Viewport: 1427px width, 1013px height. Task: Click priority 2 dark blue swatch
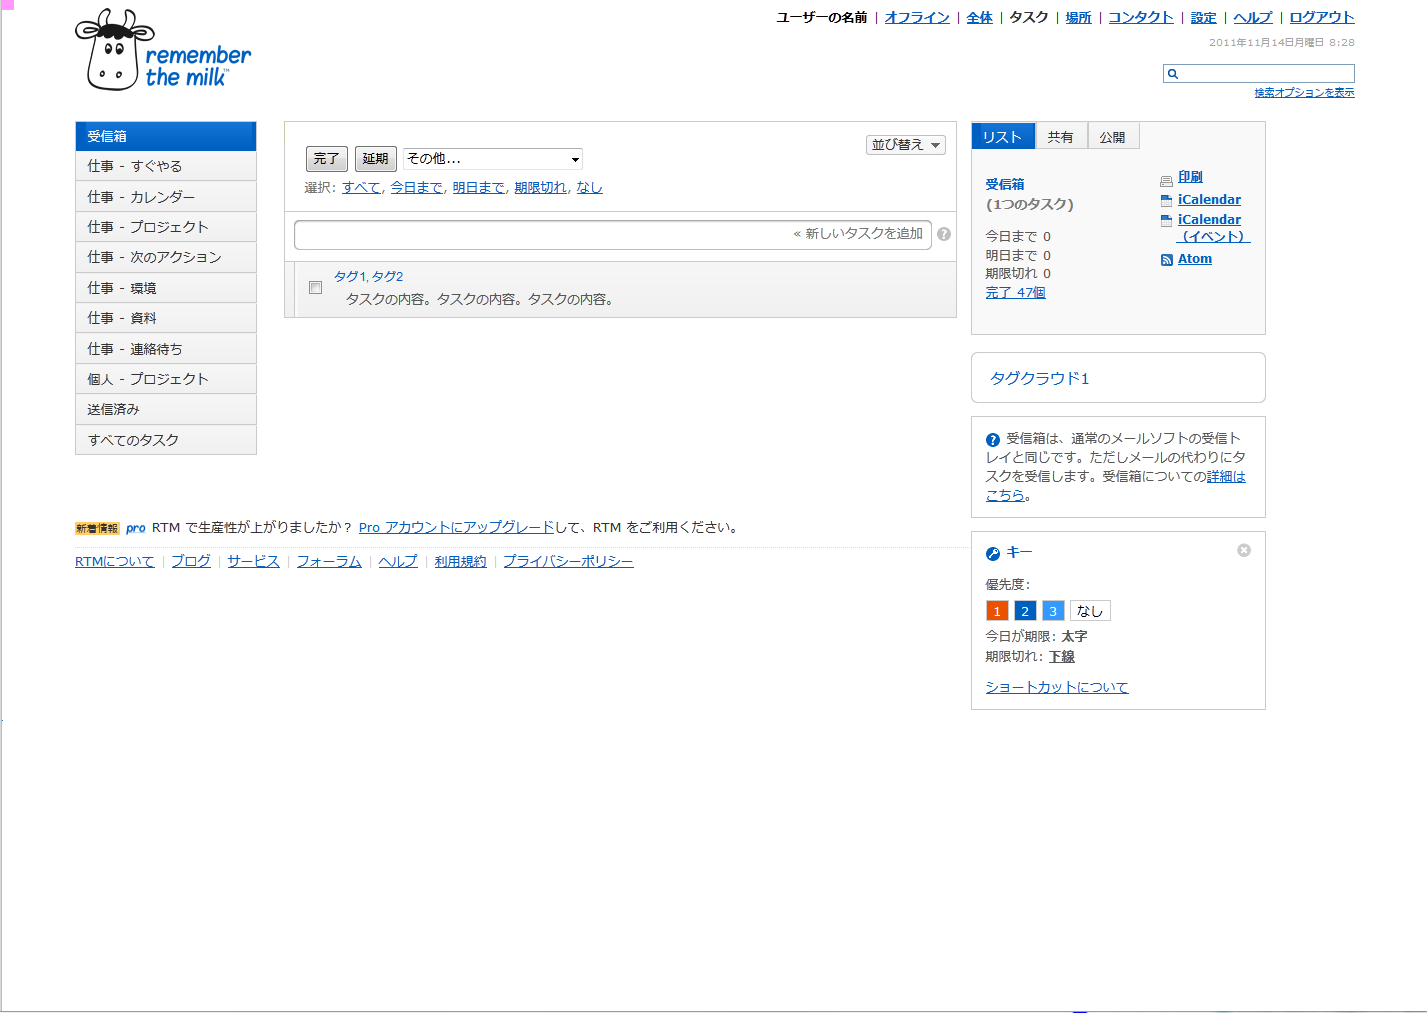click(1025, 611)
